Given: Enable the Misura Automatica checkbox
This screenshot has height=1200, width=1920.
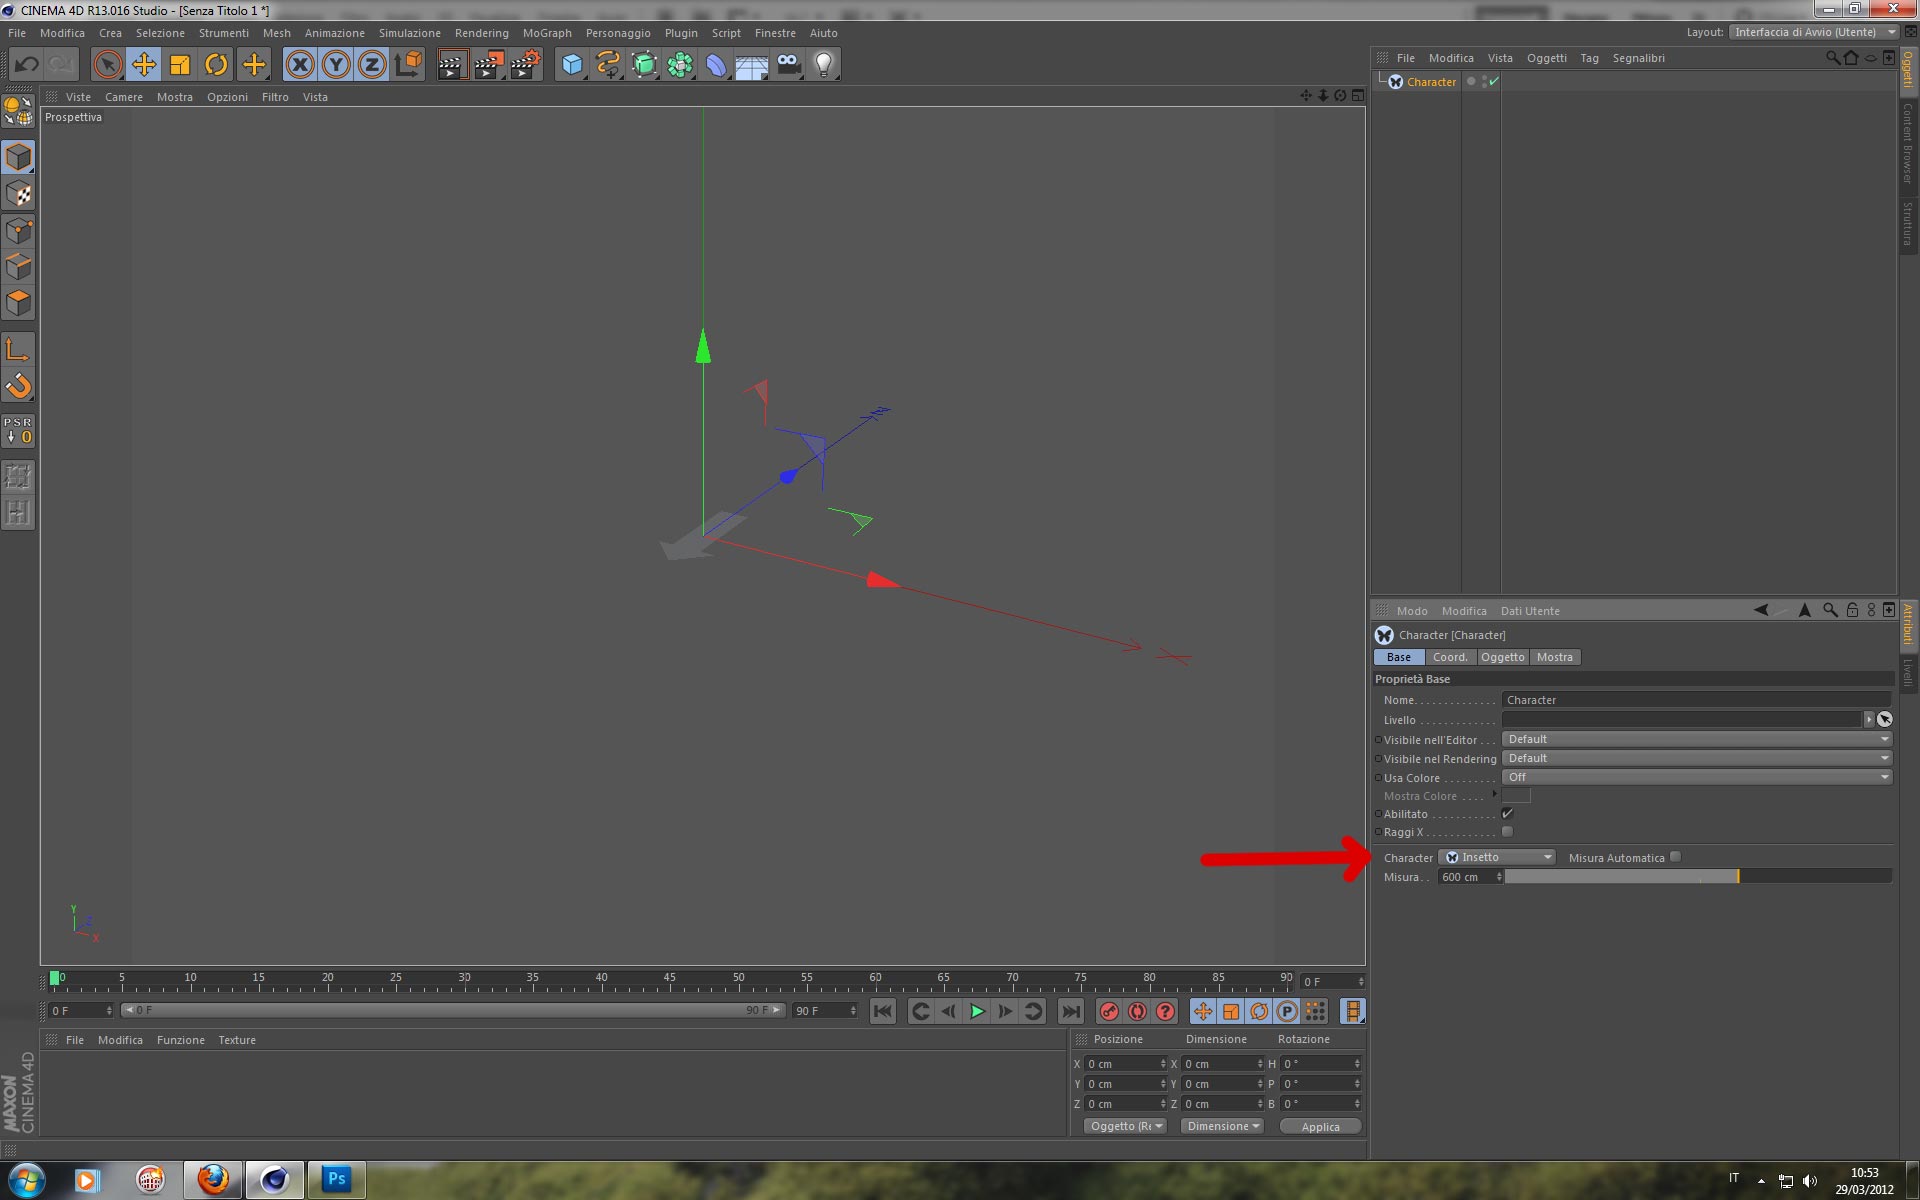Looking at the screenshot, I should tap(1676, 857).
